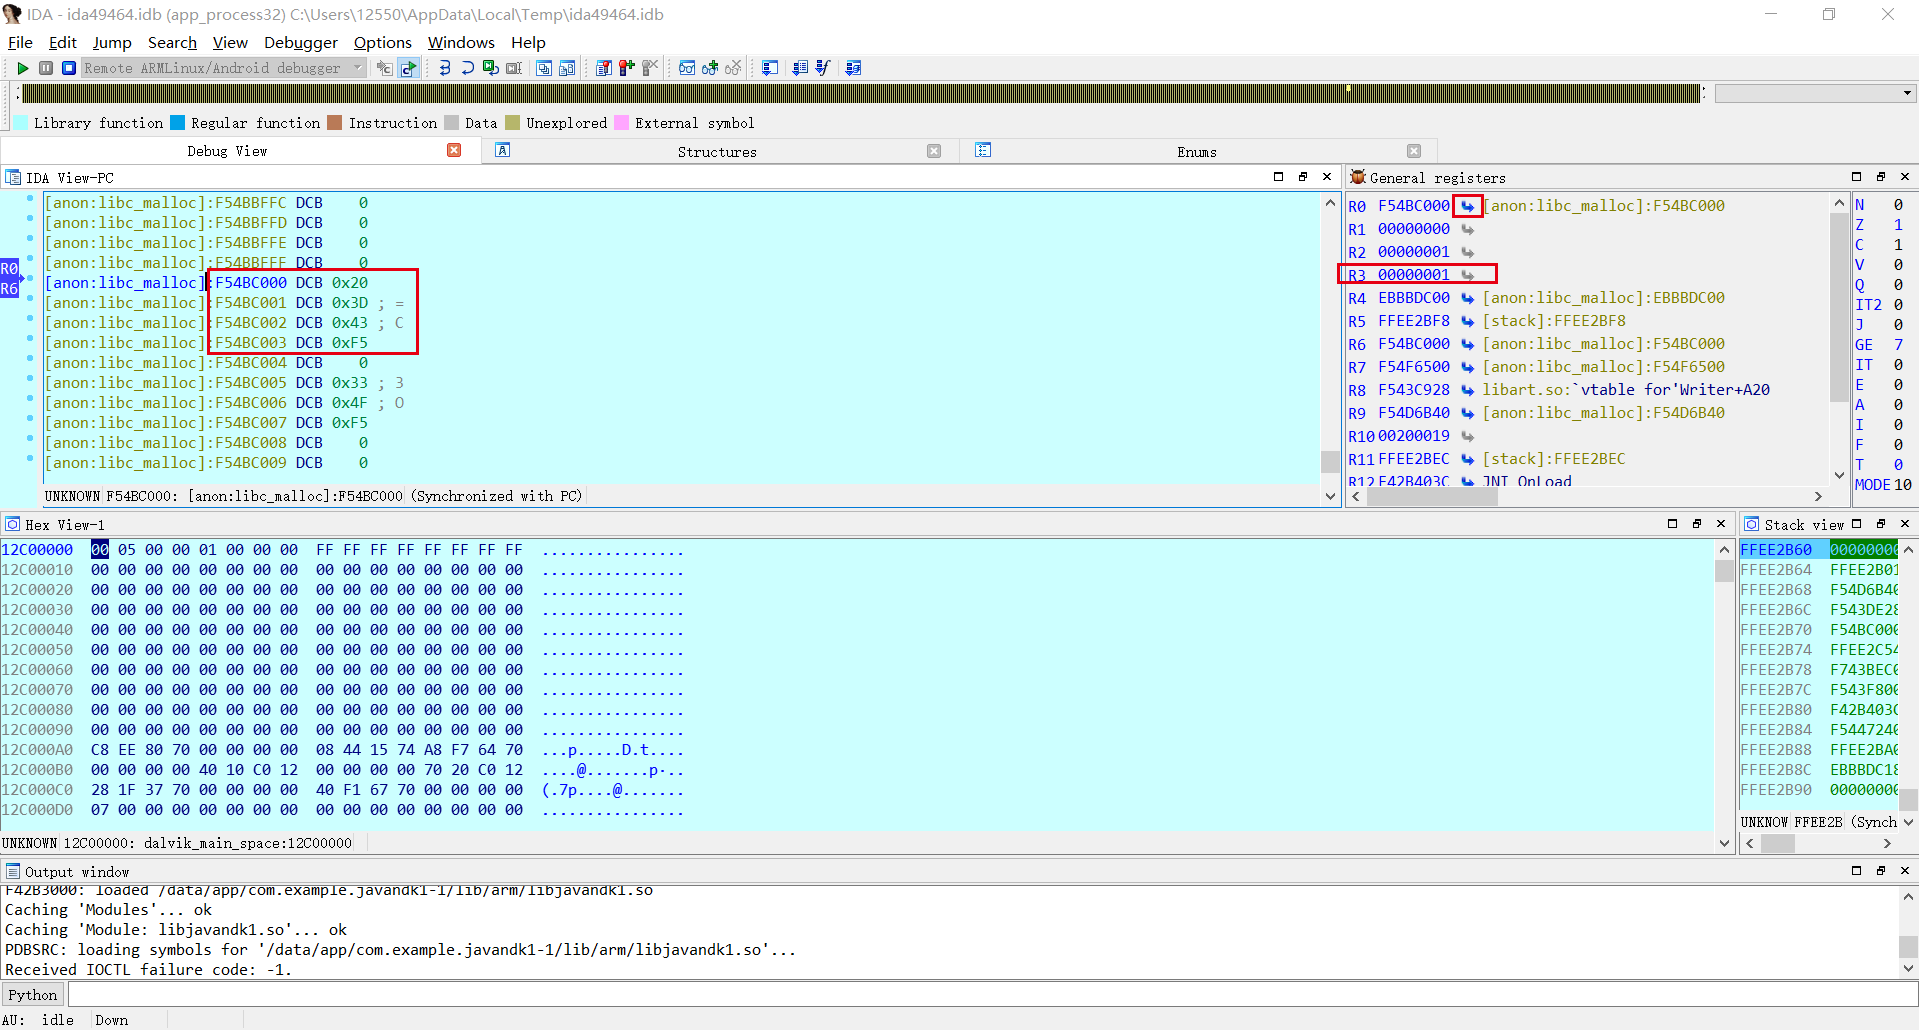Close the Stack view panel
This screenshot has height=1030, width=1919.
click(1905, 524)
